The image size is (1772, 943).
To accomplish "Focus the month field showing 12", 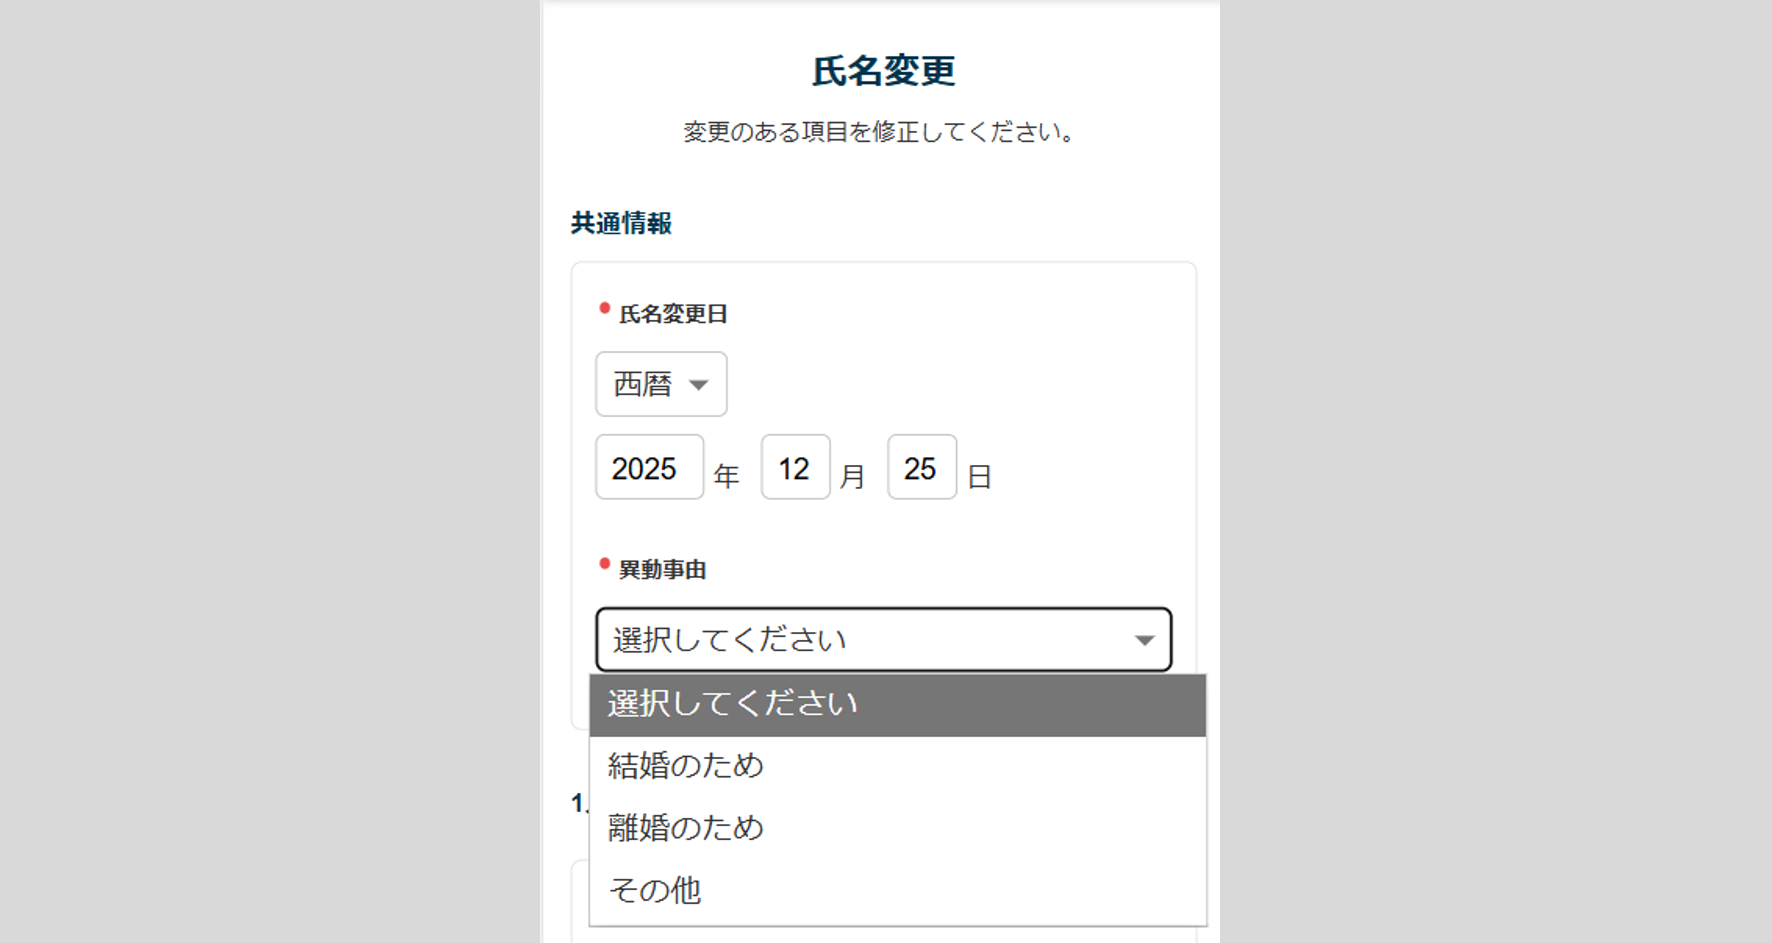I will 795,468.
